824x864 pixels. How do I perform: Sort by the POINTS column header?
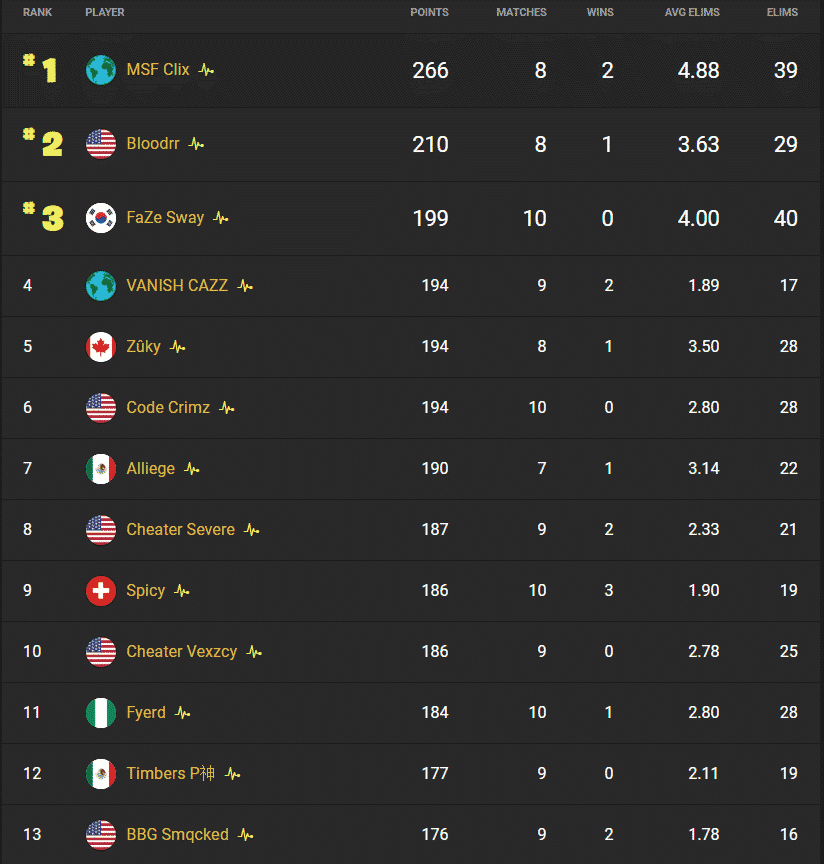(429, 12)
